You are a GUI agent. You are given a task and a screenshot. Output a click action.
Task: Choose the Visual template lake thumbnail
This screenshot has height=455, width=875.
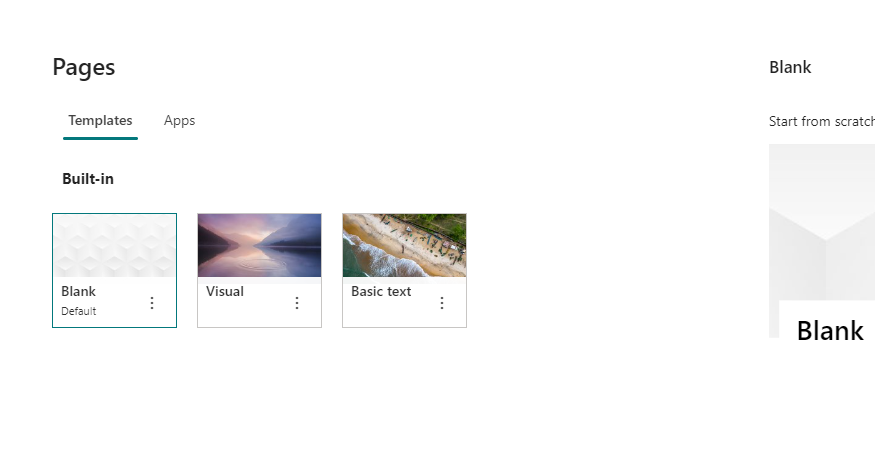pos(259,245)
